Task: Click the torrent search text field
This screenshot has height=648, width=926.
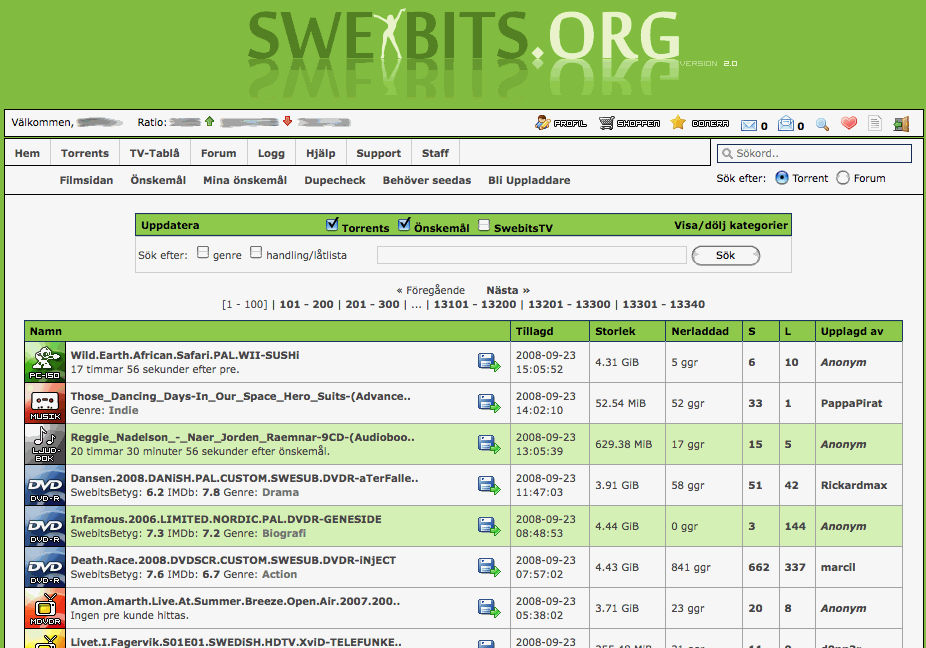Action: (532, 255)
